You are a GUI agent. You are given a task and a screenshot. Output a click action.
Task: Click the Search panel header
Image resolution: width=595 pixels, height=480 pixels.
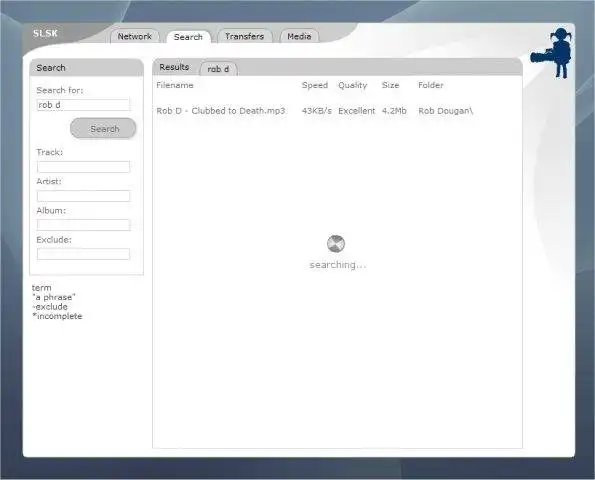(x=87, y=68)
